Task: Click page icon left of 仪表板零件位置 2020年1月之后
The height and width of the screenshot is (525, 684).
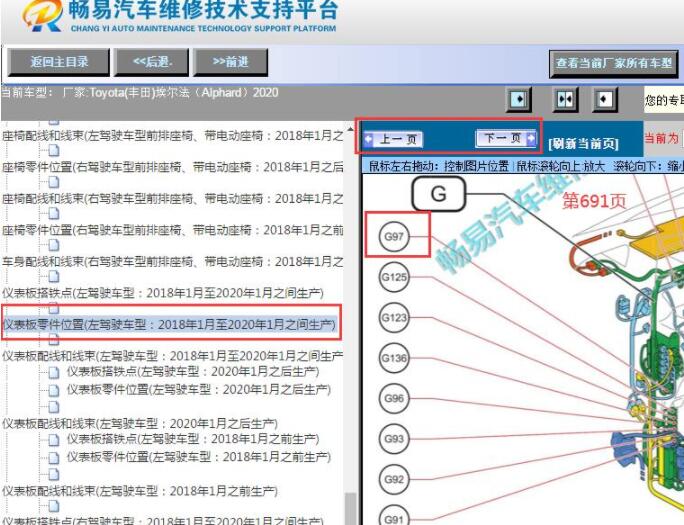Action: tap(54, 390)
